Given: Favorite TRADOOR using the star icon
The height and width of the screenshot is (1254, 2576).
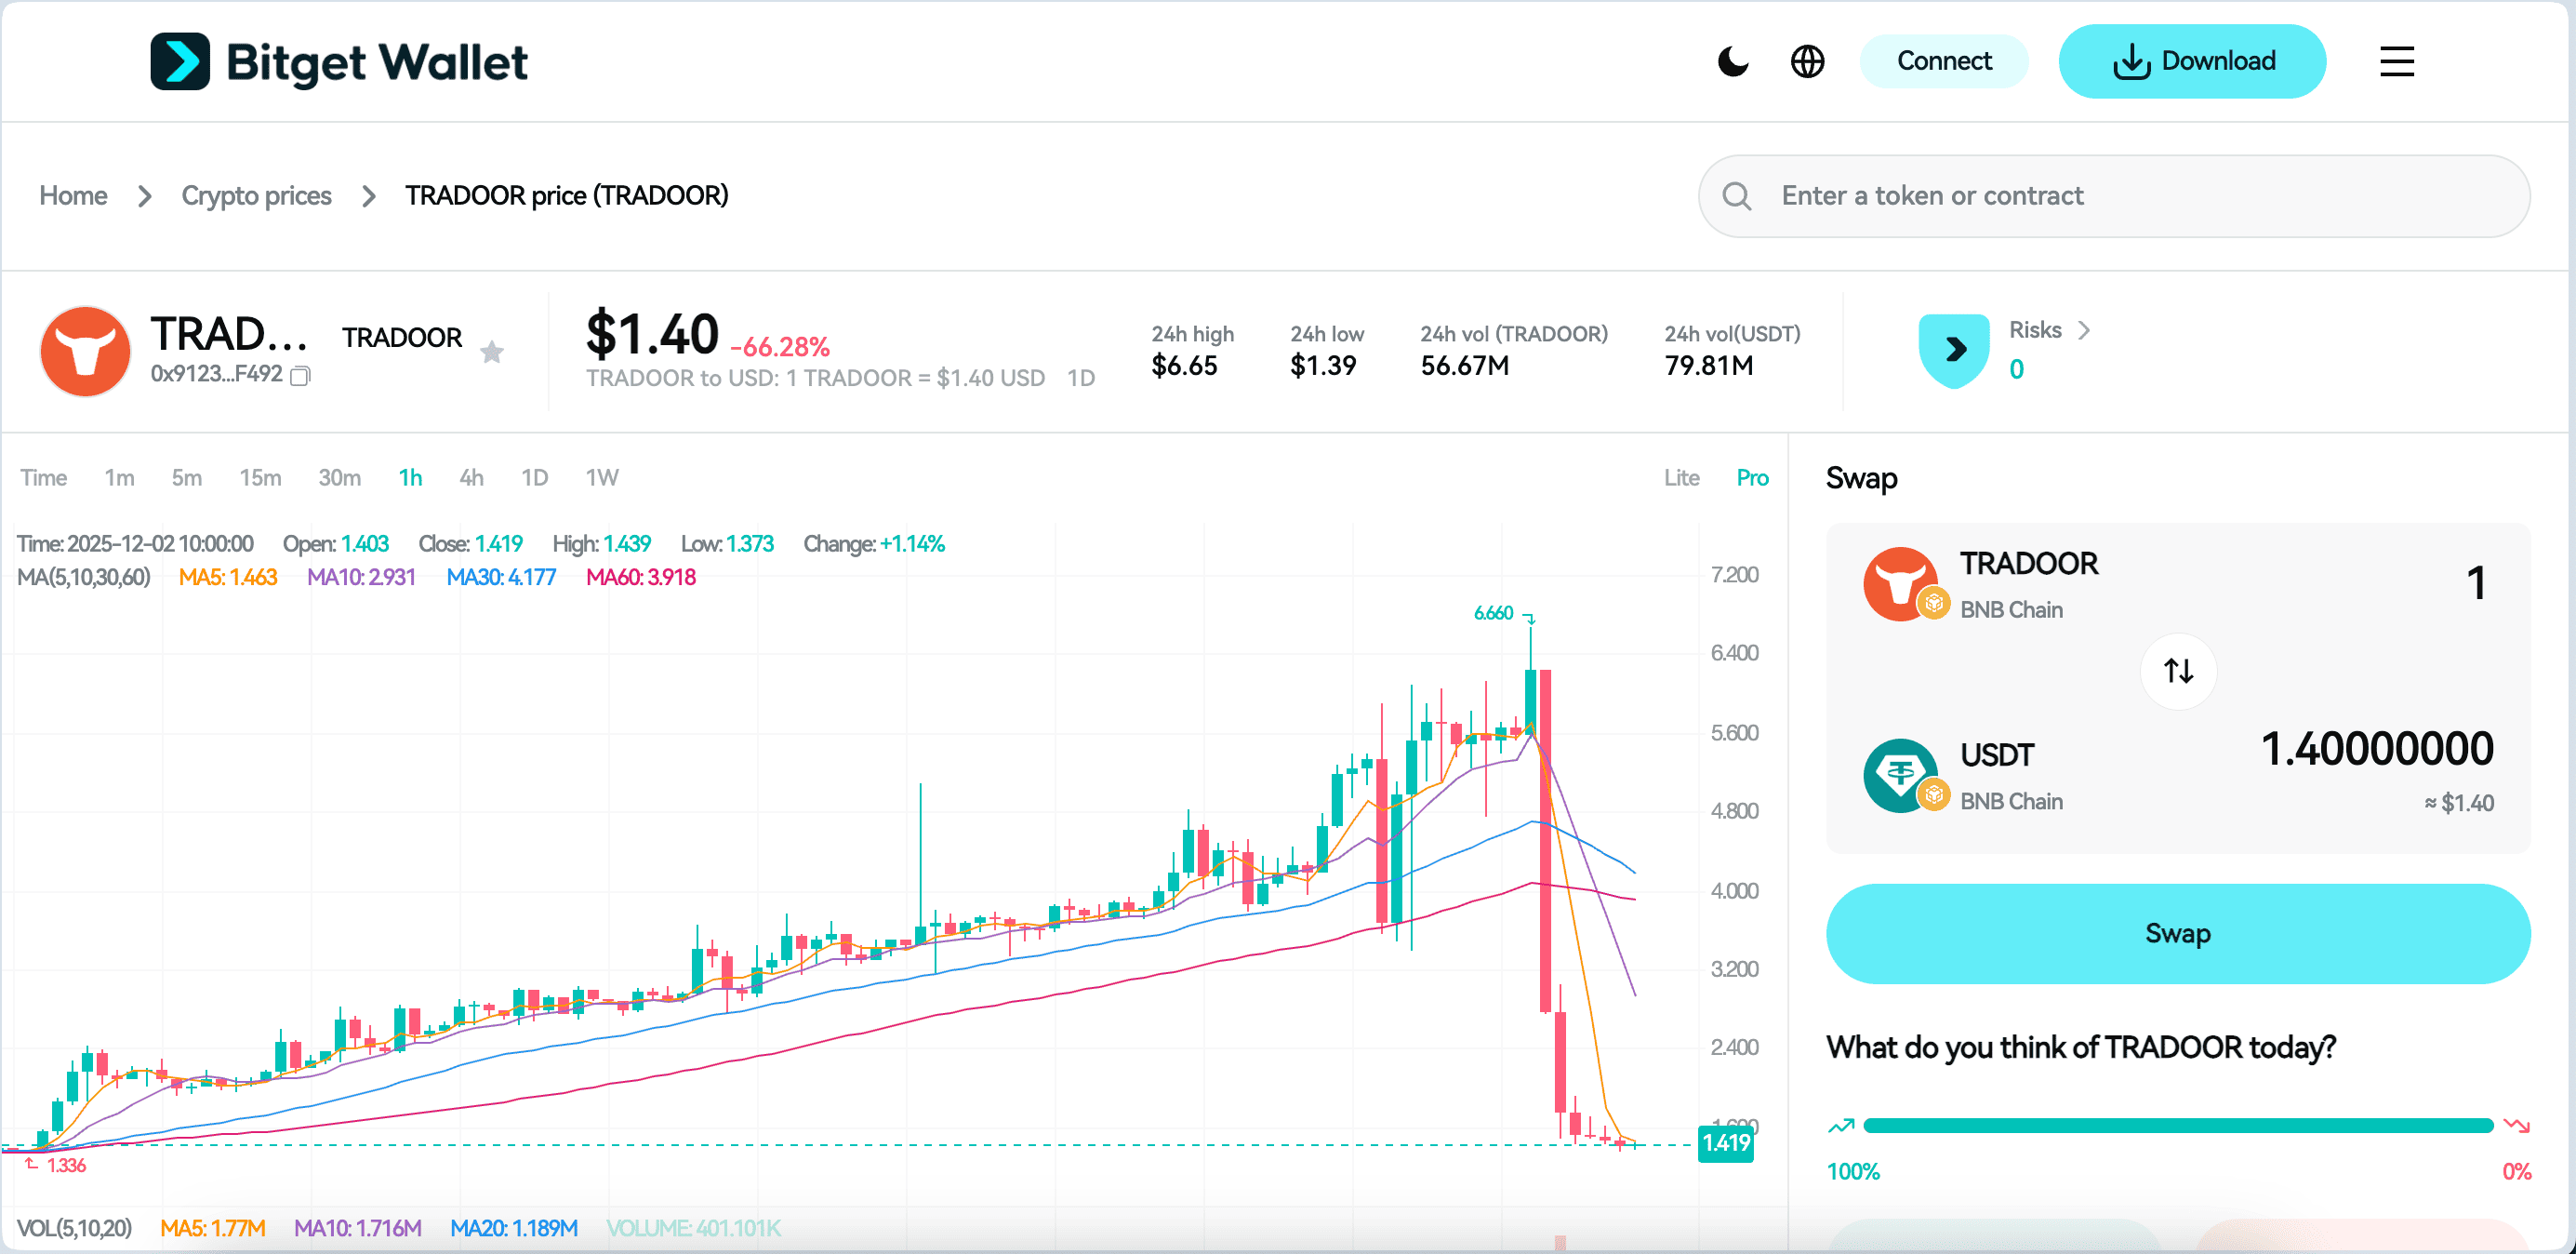Looking at the screenshot, I should 493,352.
